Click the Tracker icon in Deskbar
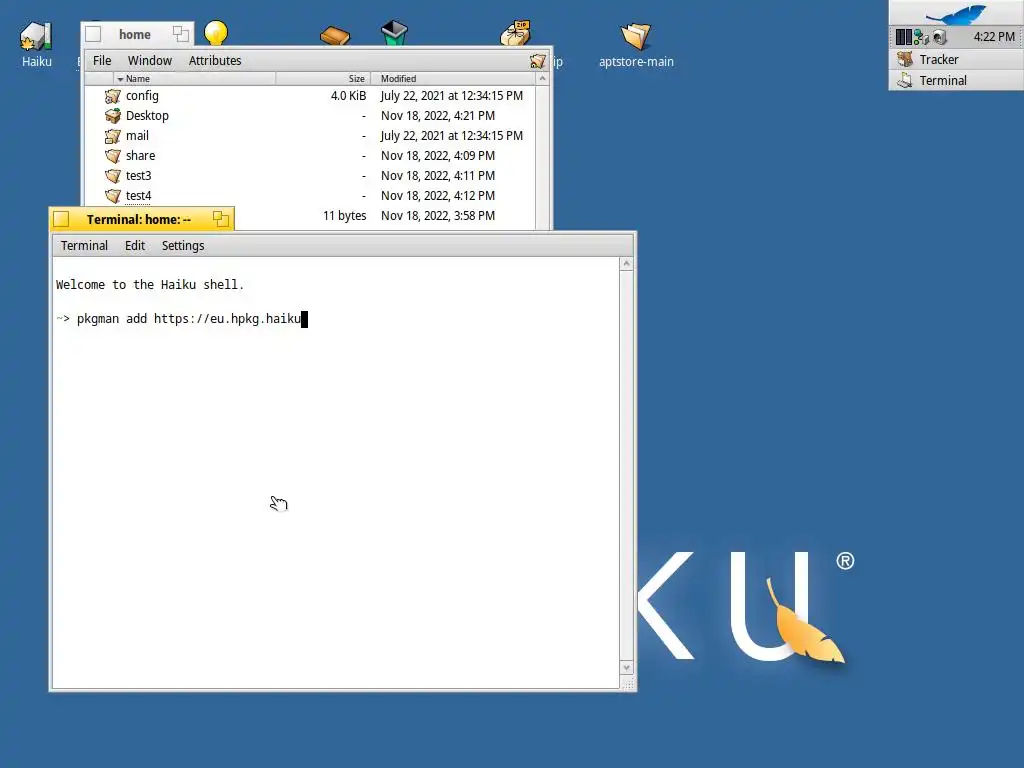Screen dimensions: 1024x768 (904, 59)
